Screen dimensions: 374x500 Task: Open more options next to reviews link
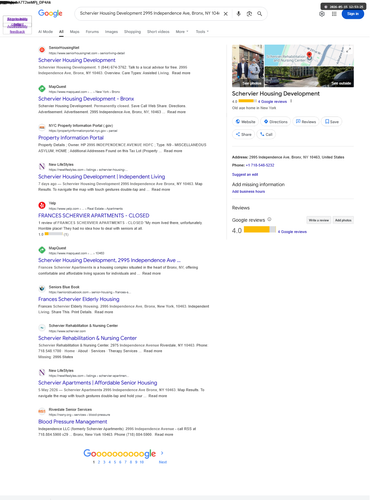[x=291, y=101]
